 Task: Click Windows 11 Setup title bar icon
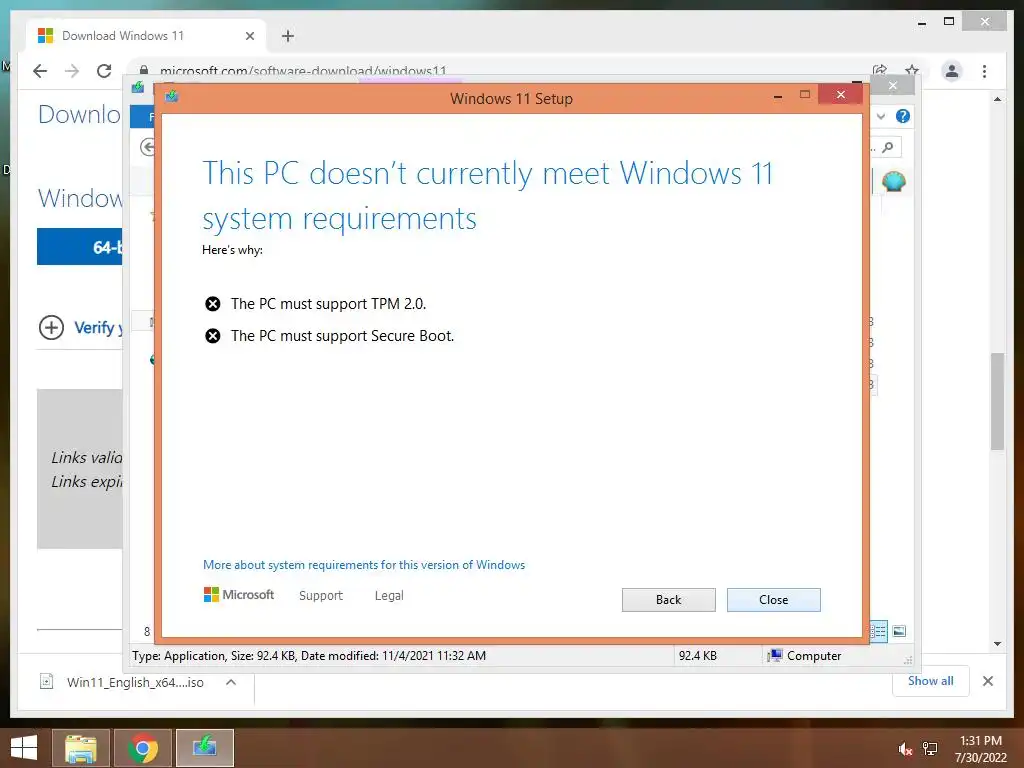[x=172, y=97]
